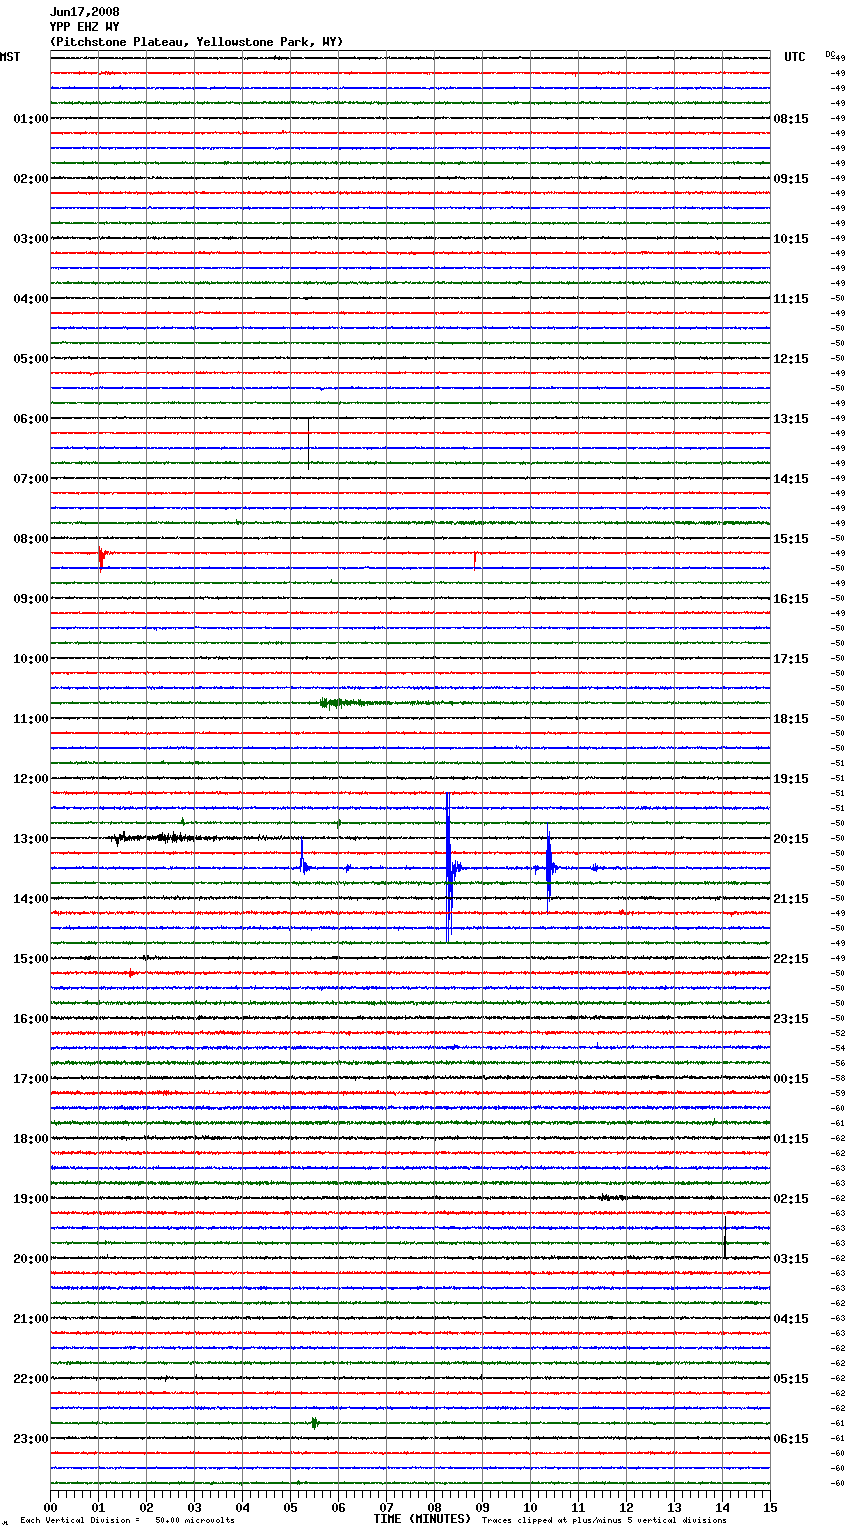Click the black signal burst on the 19:00 trace
This screenshot has width=850, height=1534.
click(x=612, y=1197)
